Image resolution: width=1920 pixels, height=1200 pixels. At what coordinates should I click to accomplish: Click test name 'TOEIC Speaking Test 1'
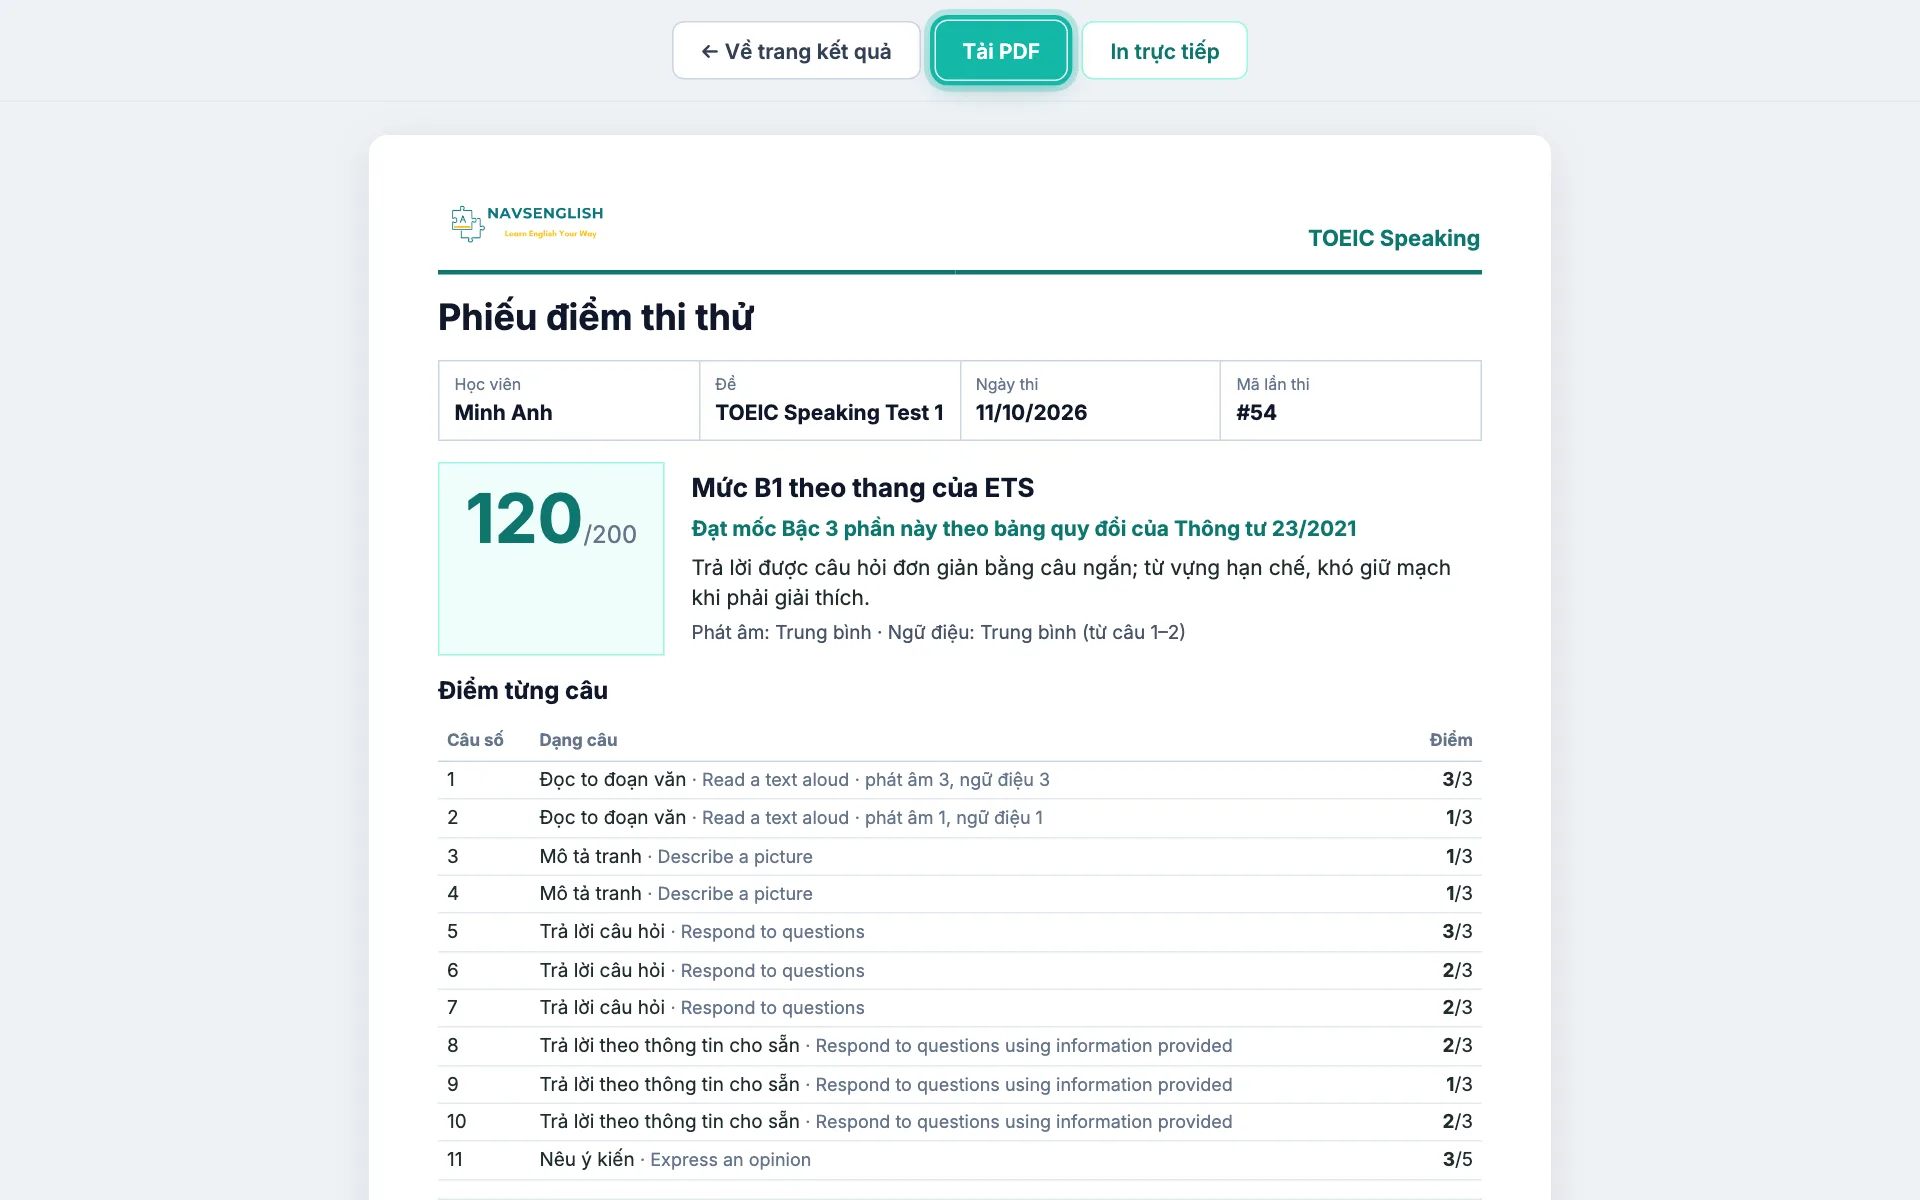click(x=829, y=413)
